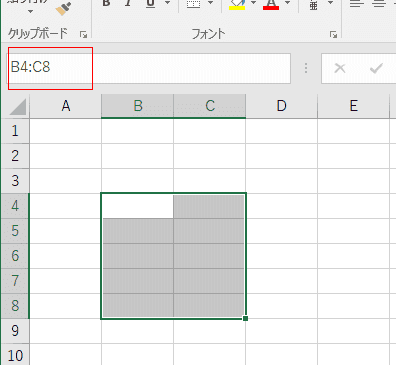
Task: Click the formula bar Cancel X icon
Action: [x=340, y=68]
